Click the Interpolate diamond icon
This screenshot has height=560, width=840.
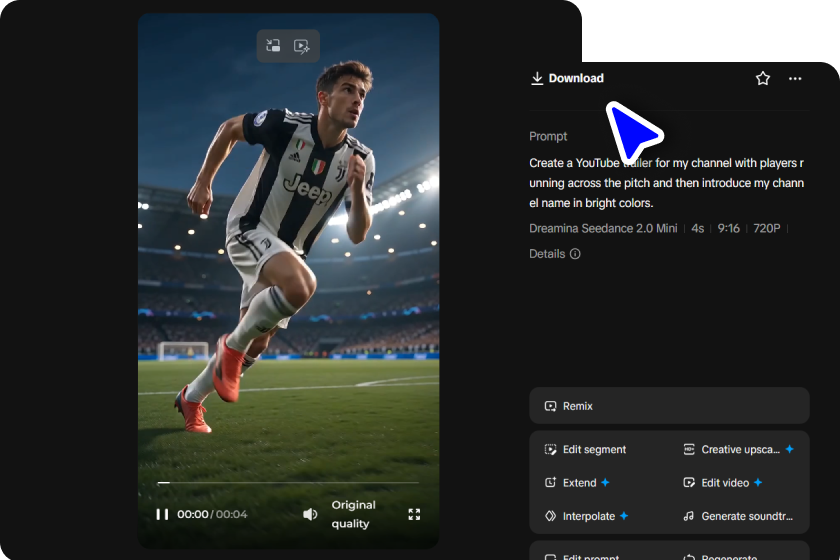point(550,516)
